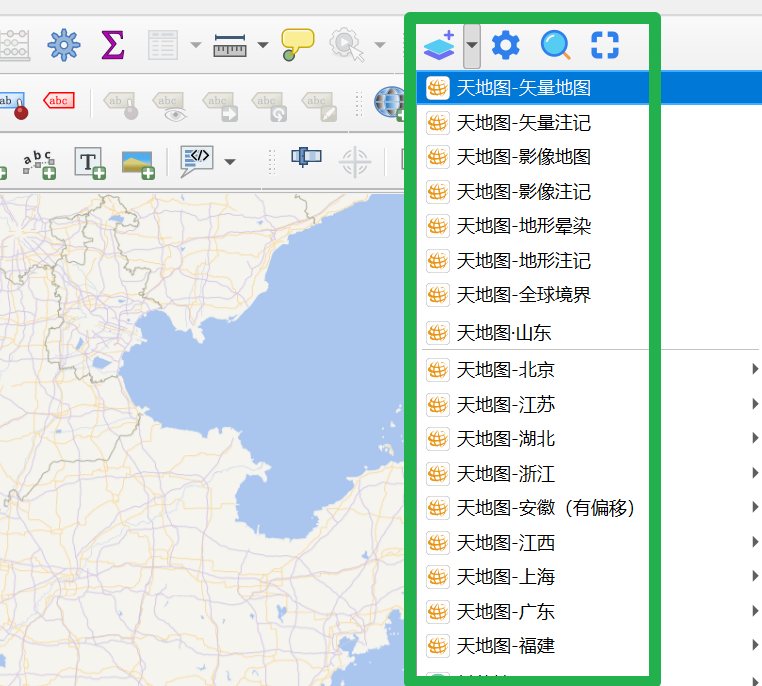This screenshot has height=686, width=762.
Task: Open dropdown arrow next to add-layer icon
Action: [x=472, y=46]
